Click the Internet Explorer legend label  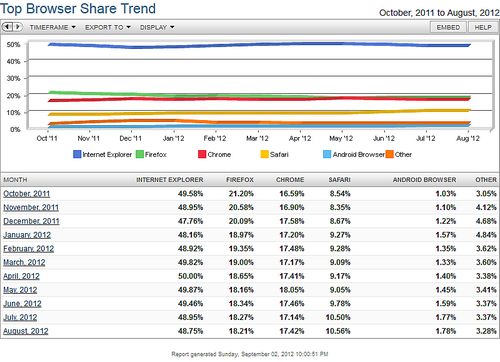(x=107, y=154)
